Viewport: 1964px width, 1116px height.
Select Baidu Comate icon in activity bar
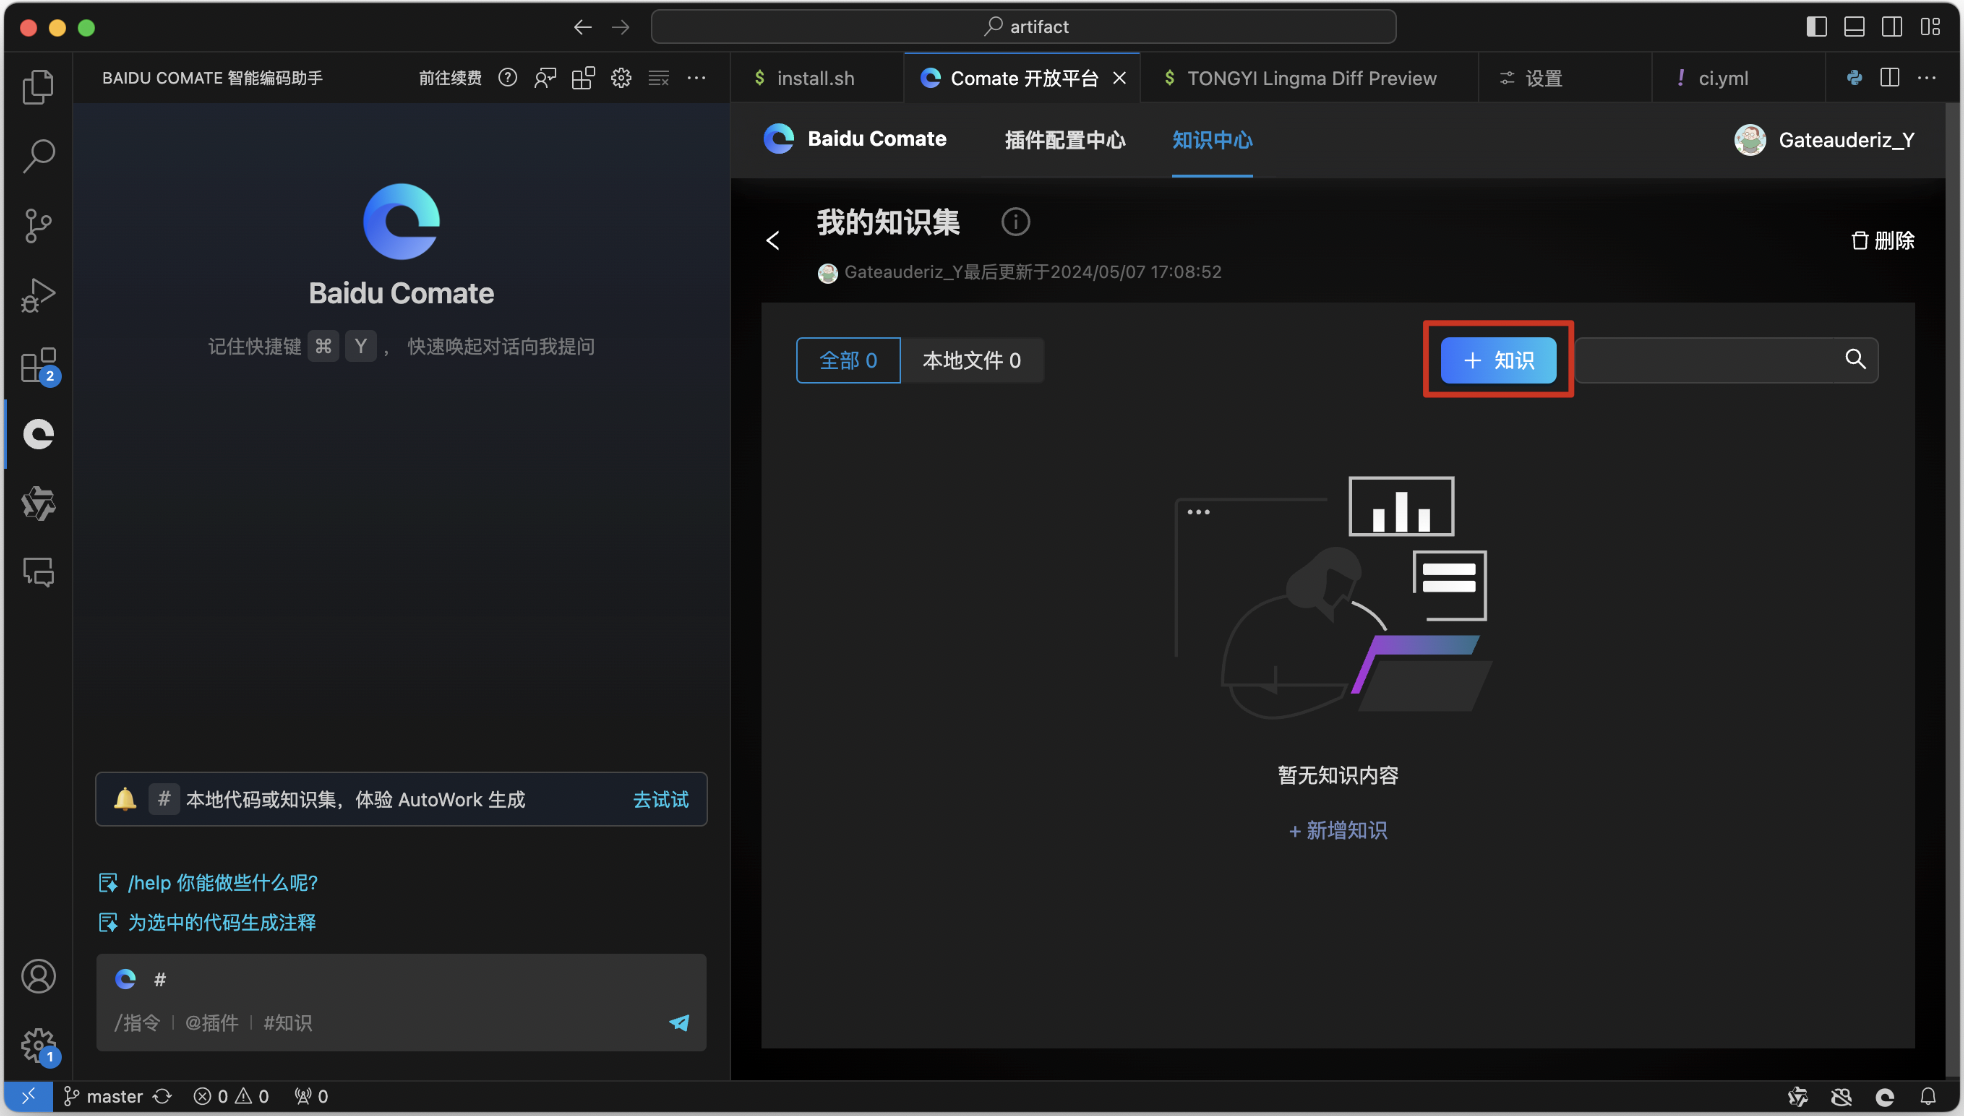click(38, 433)
